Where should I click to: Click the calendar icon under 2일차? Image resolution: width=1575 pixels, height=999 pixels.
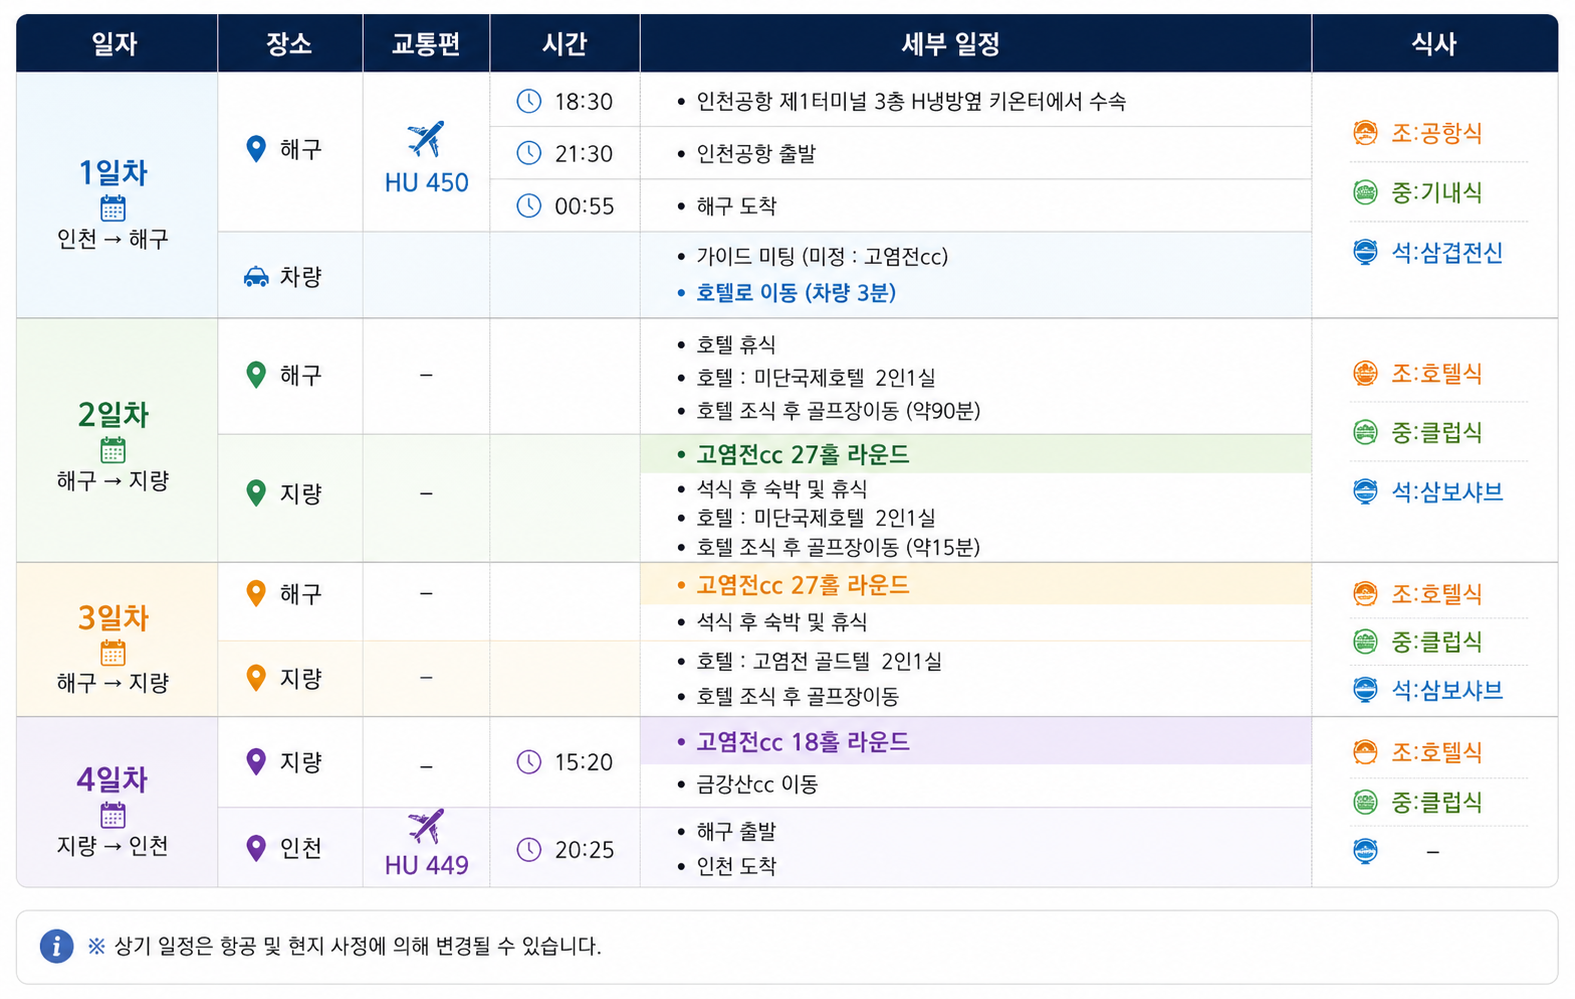(x=113, y=450)
